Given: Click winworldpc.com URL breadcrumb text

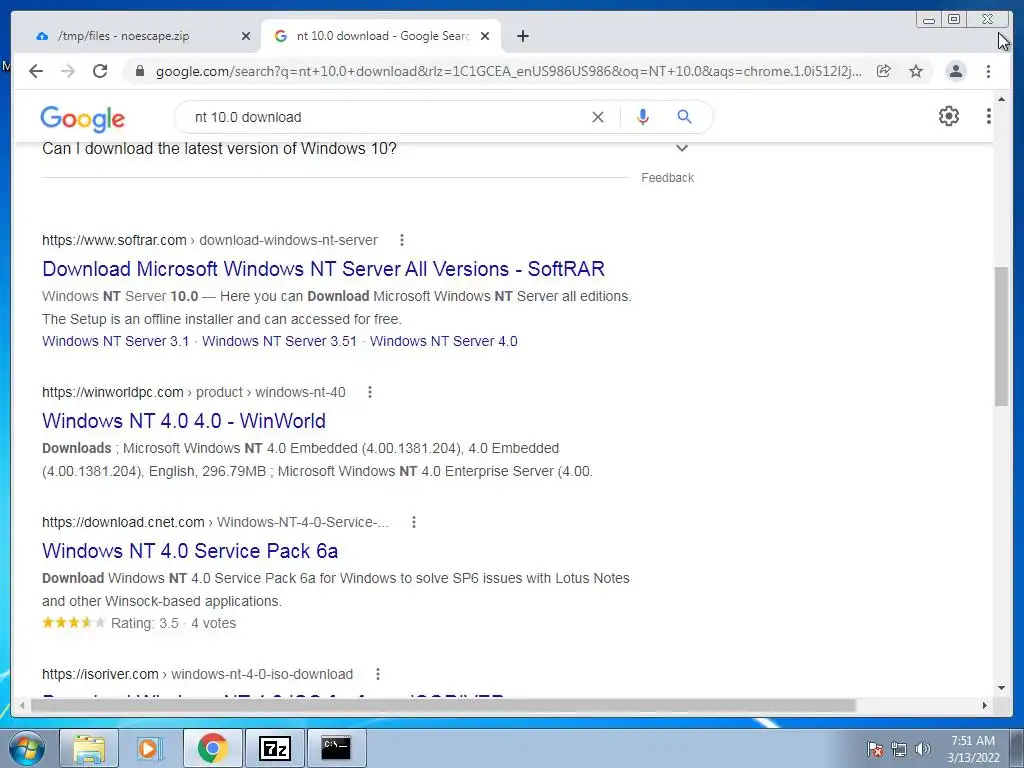Looking at the screenshot, I should tap(193, 392).
